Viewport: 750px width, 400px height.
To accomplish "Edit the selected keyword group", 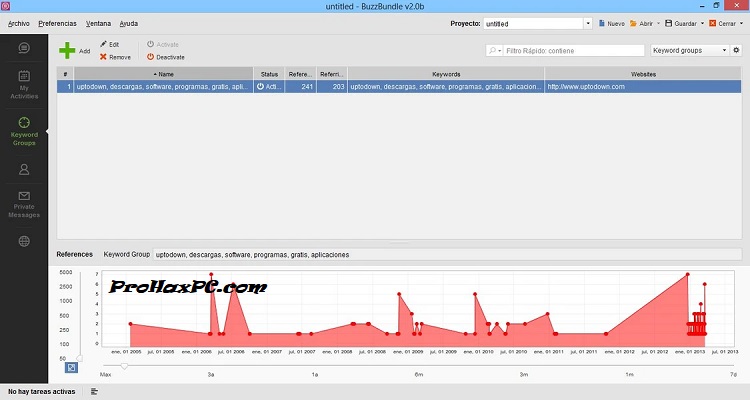I will [110, 44].
